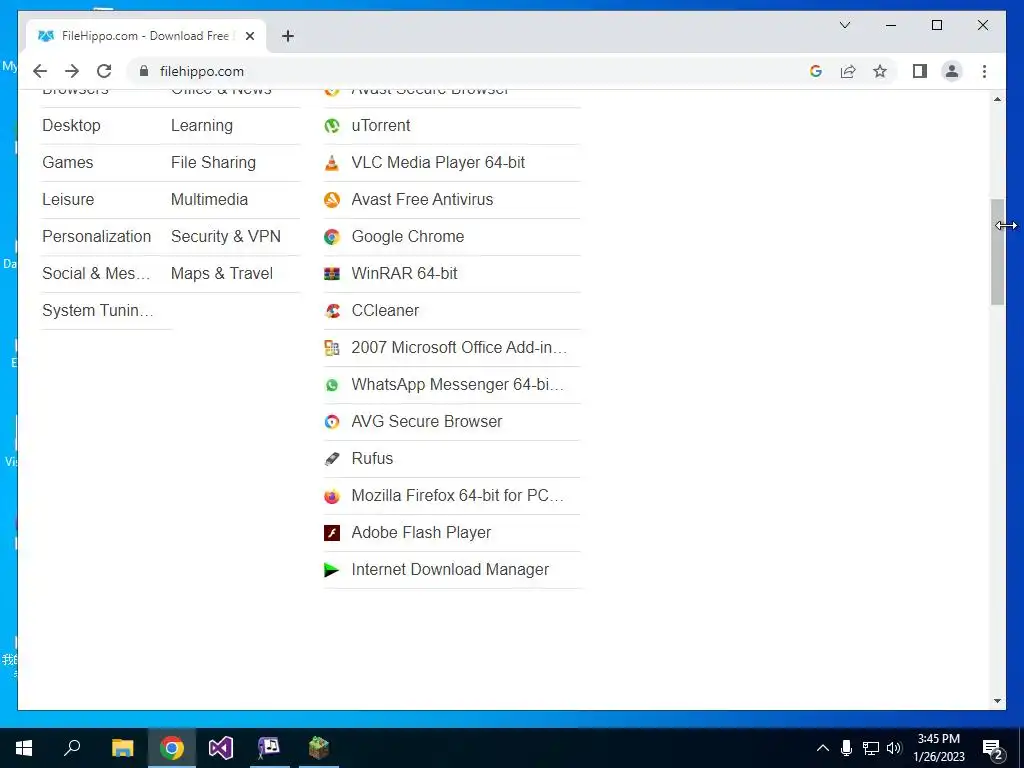1024x768 pixels.
Task: Open the Google Chrome download link
Action: pos(408,236)
